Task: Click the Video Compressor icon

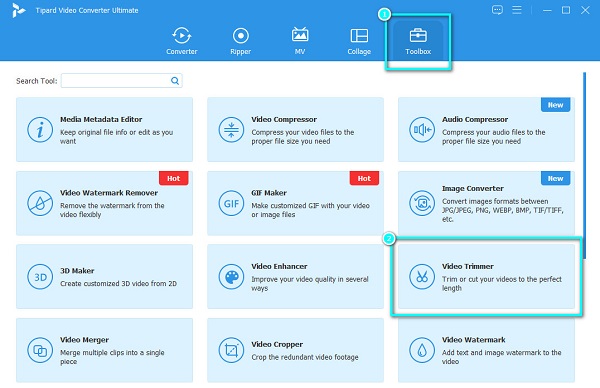Action: [231, 130]
